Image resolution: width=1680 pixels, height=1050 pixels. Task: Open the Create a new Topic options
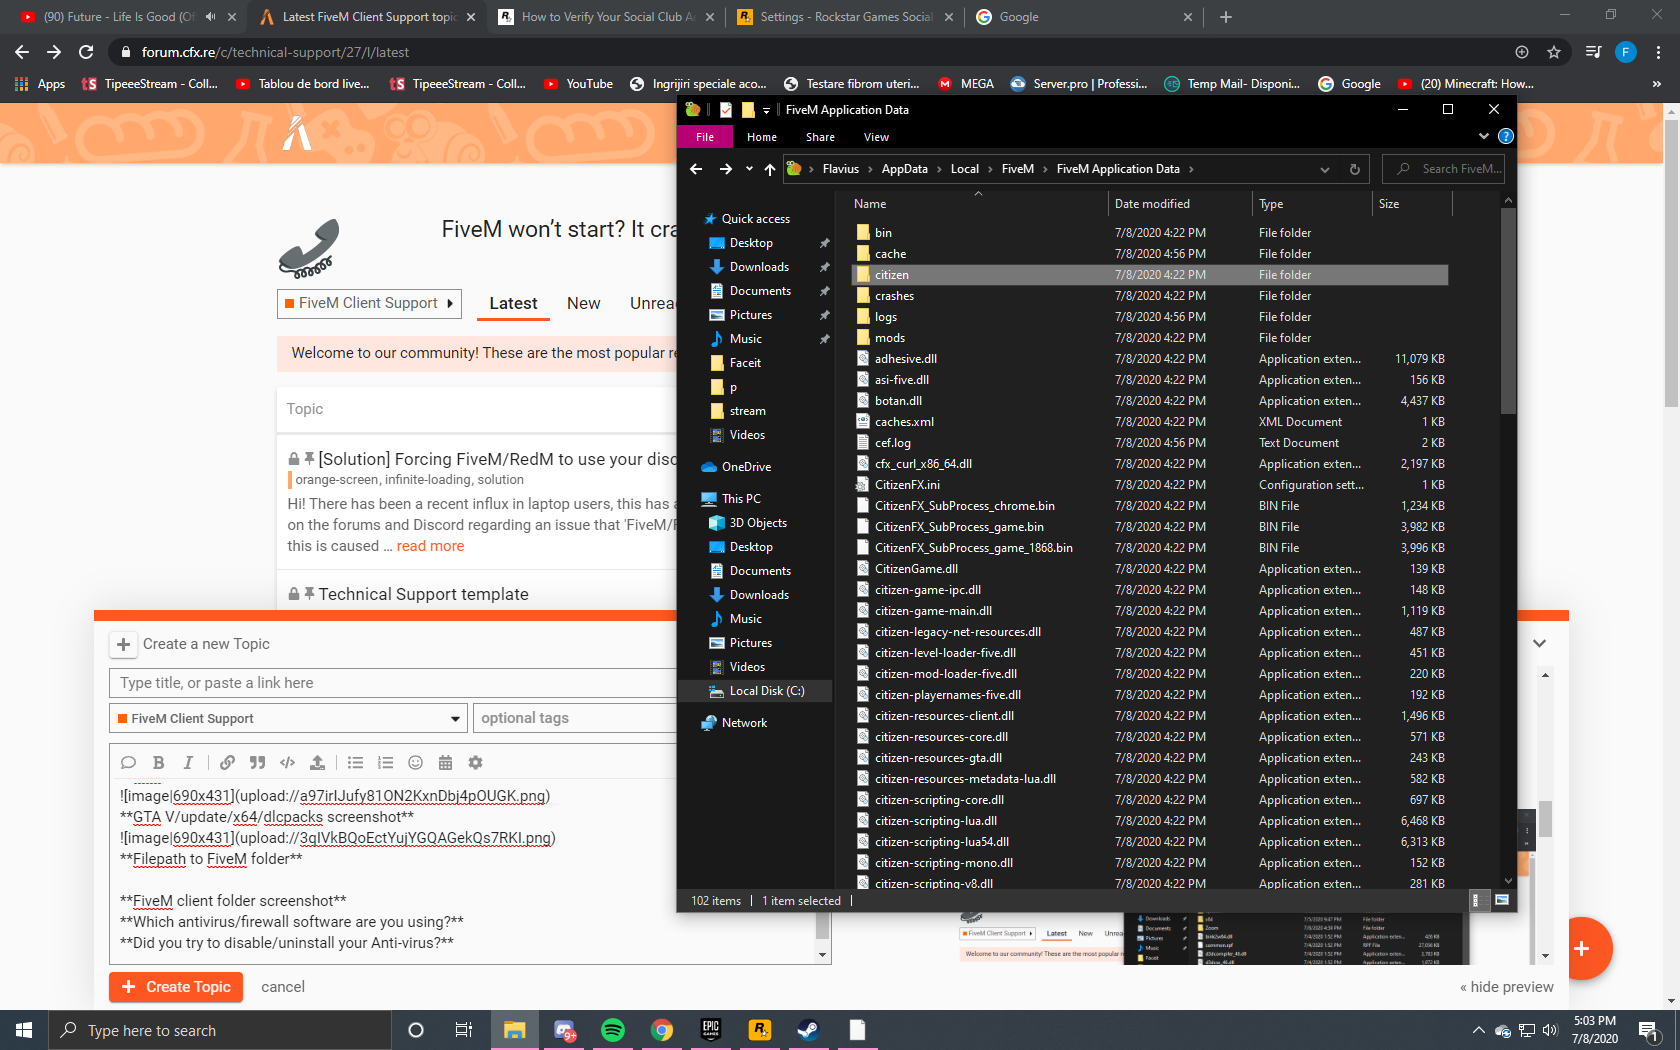pyautogui.click(x=123, y=644)
